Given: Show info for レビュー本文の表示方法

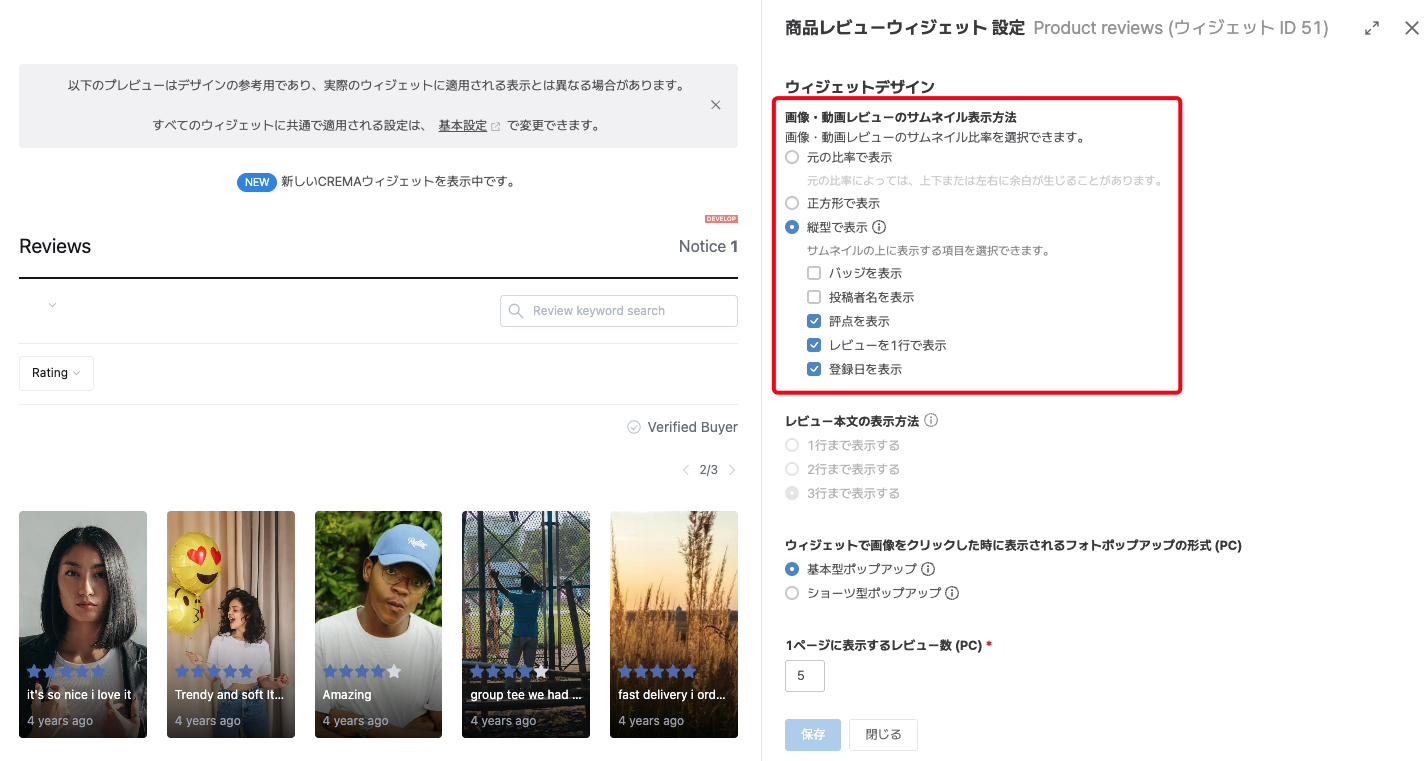Looking at the screenshot, I should [x=931, y=421].
